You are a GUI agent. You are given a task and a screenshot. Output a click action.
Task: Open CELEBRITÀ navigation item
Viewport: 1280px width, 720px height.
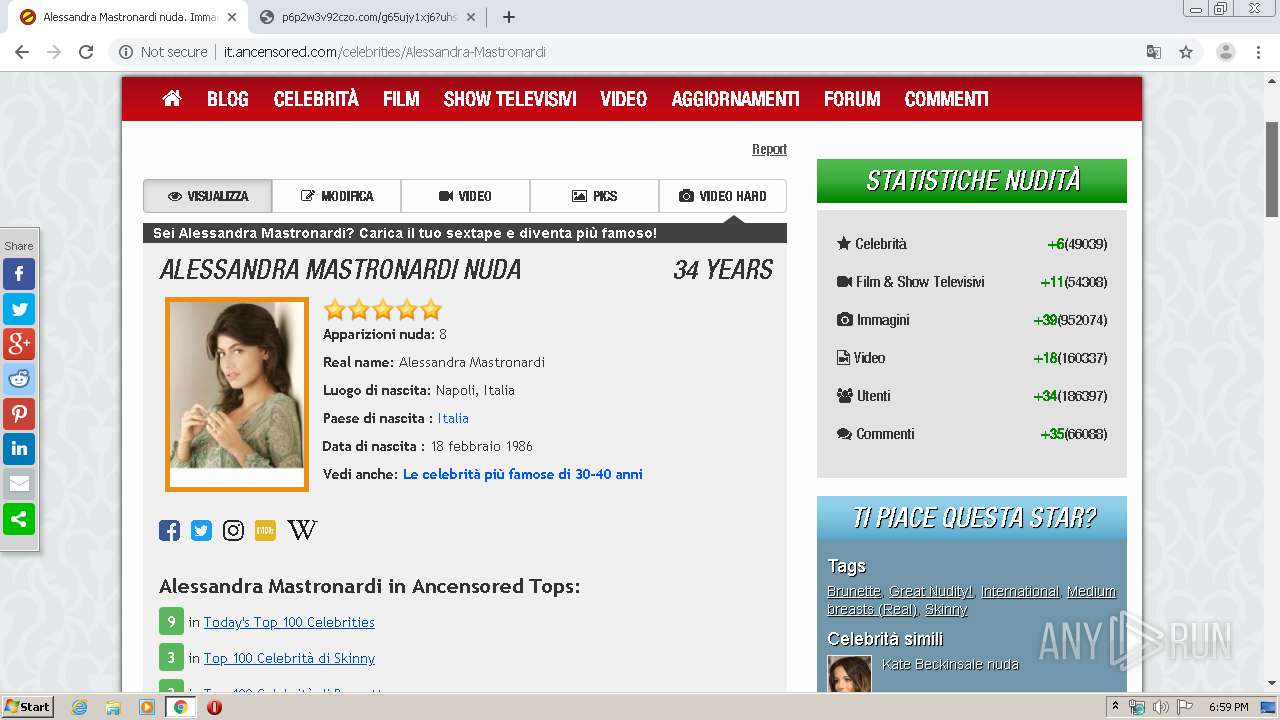316,99
